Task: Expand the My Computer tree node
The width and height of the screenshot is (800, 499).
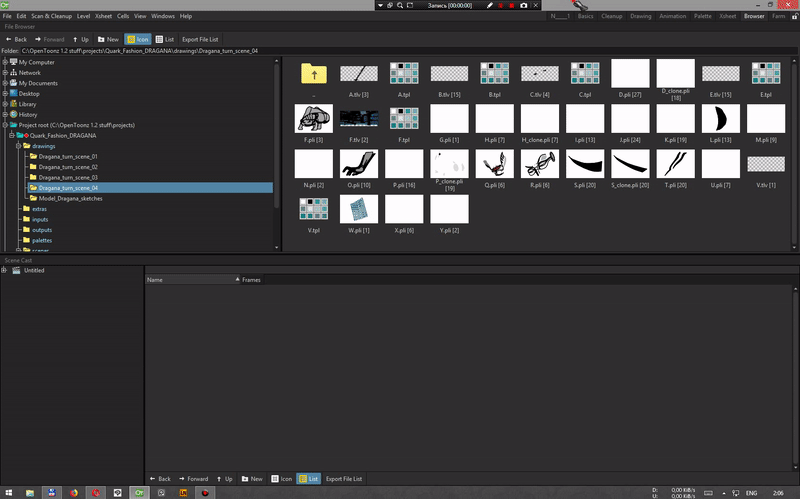Action: 5,62
